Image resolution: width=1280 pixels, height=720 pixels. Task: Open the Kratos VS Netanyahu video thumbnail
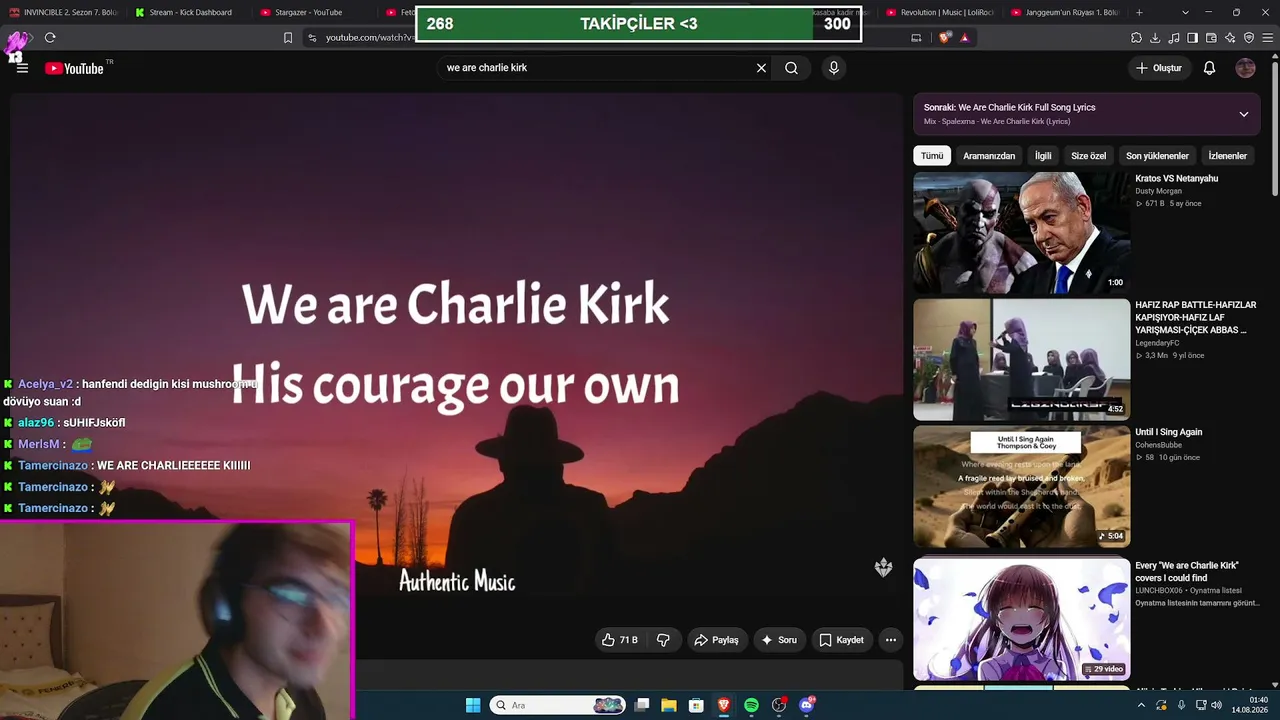[1021, 233]
